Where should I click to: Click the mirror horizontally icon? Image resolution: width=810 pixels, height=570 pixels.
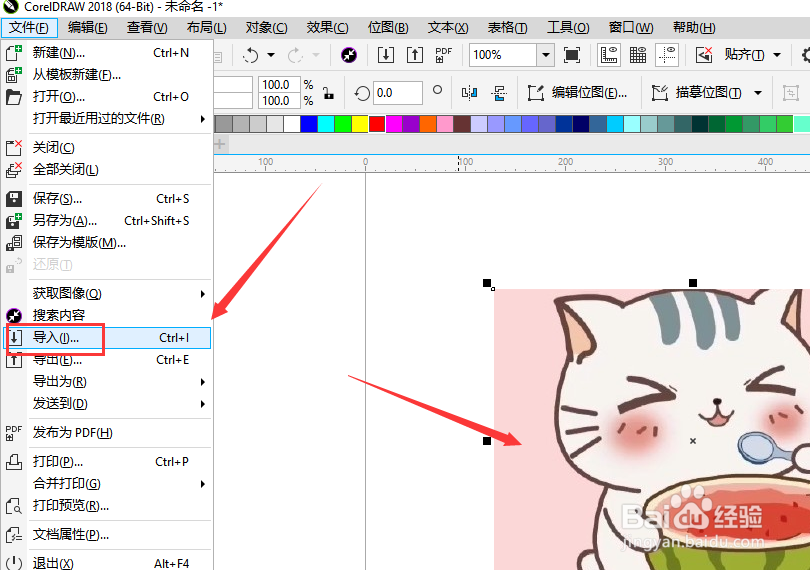(x=469, y=93)
